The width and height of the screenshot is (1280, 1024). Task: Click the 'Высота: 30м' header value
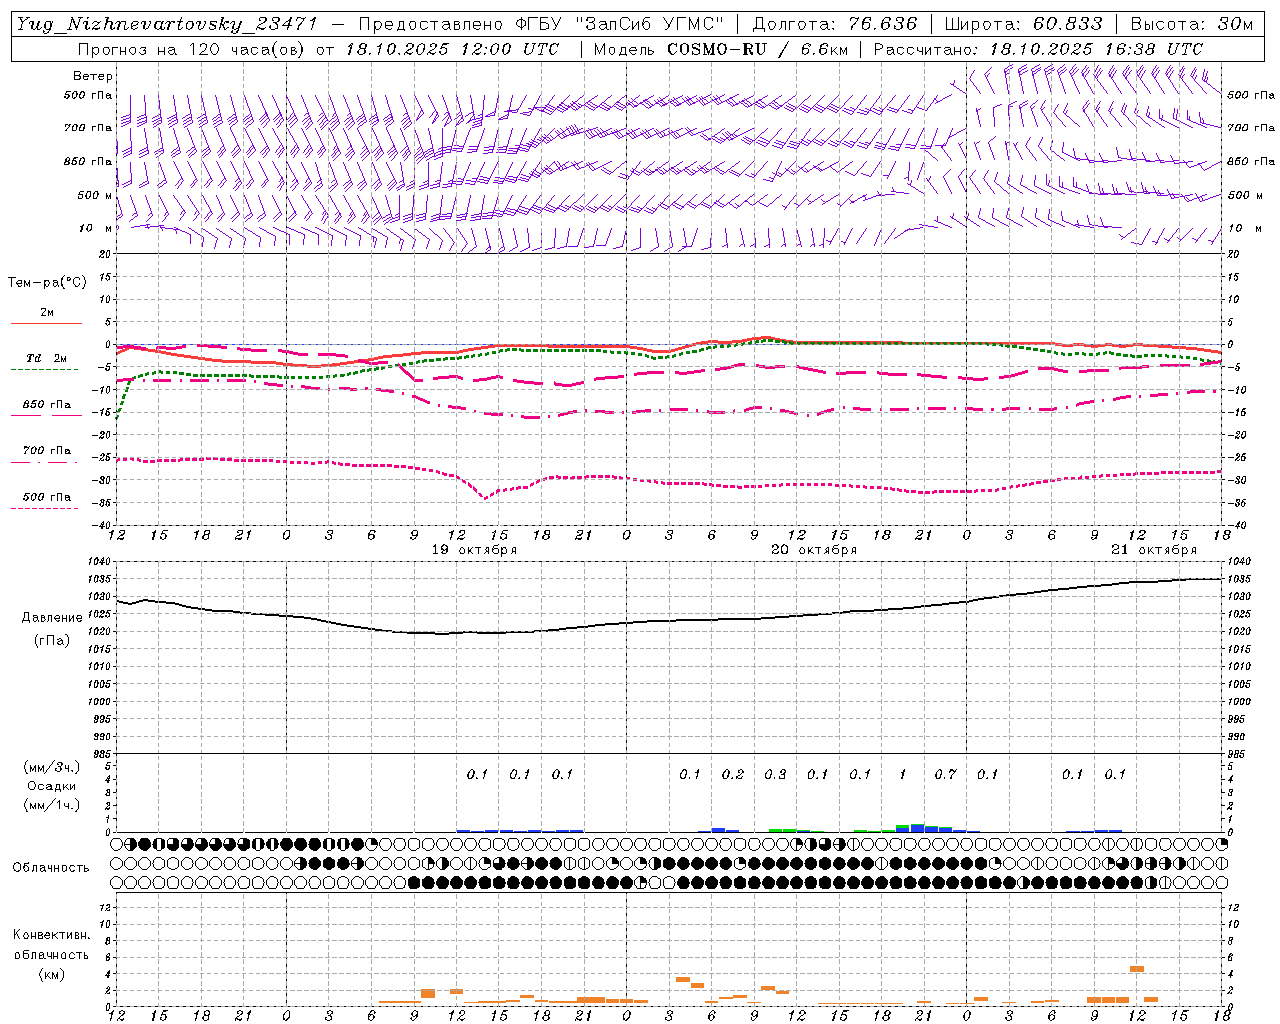coord(1192,24)
